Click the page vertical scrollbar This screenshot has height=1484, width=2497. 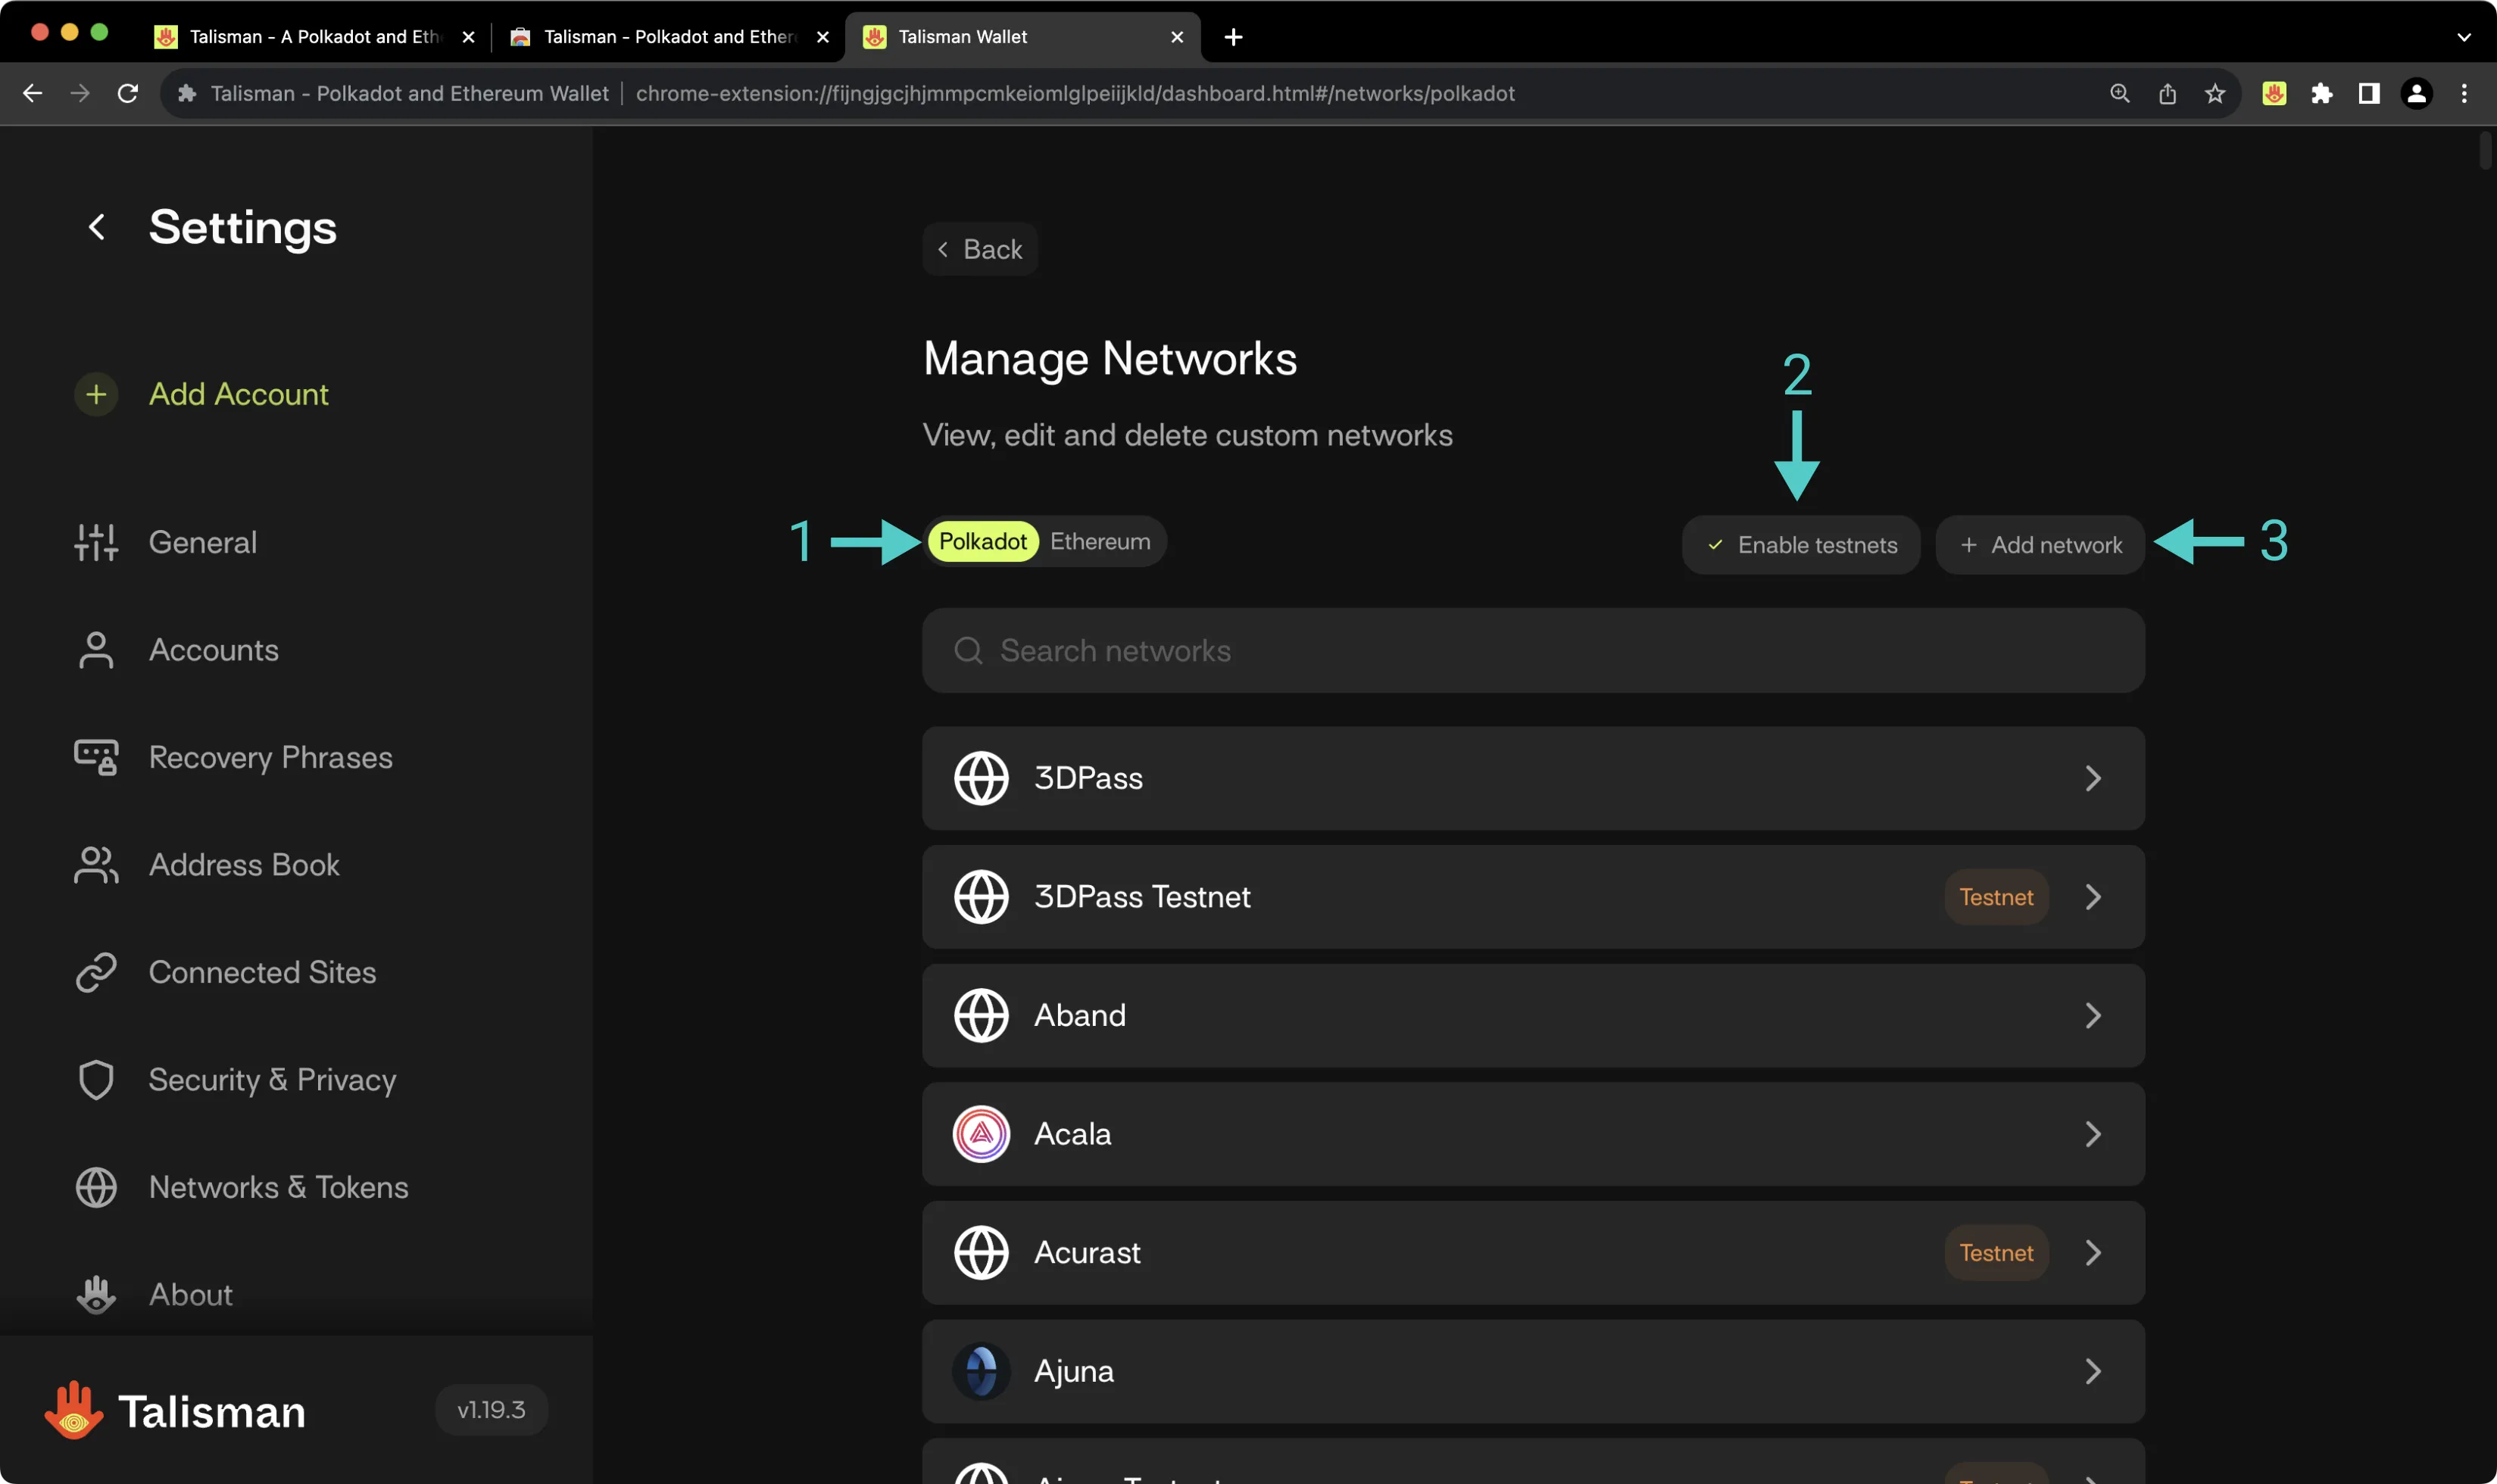point(2486,150)
